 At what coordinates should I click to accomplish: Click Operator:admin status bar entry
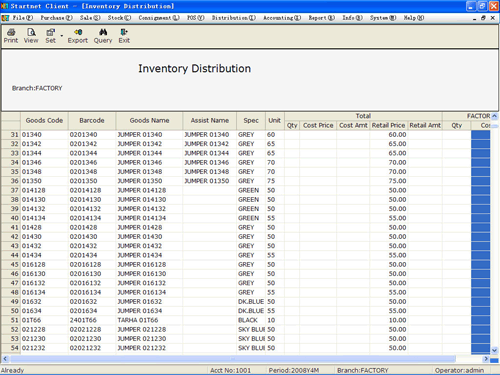click(459, 370)
